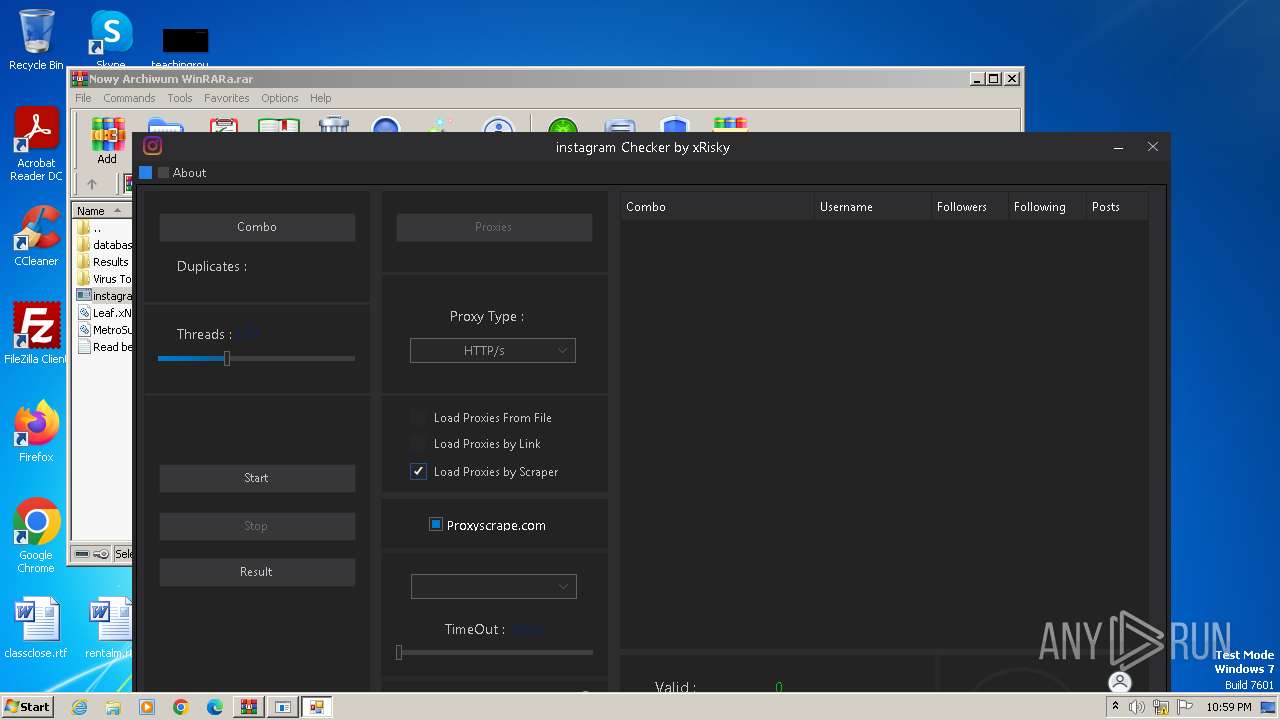The image size is (1280, 720).
Task: Open WinRAR Help menu
Action: 320,98
